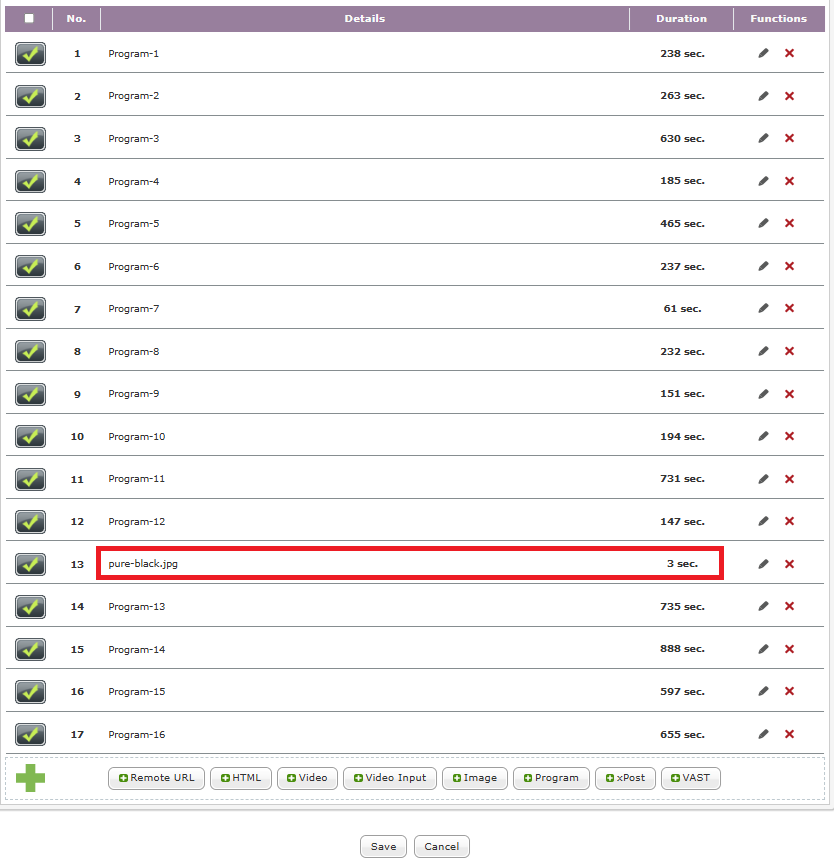
Task: Edit pure-black.jpg item with pencil icon
Action: coord(763,564)
